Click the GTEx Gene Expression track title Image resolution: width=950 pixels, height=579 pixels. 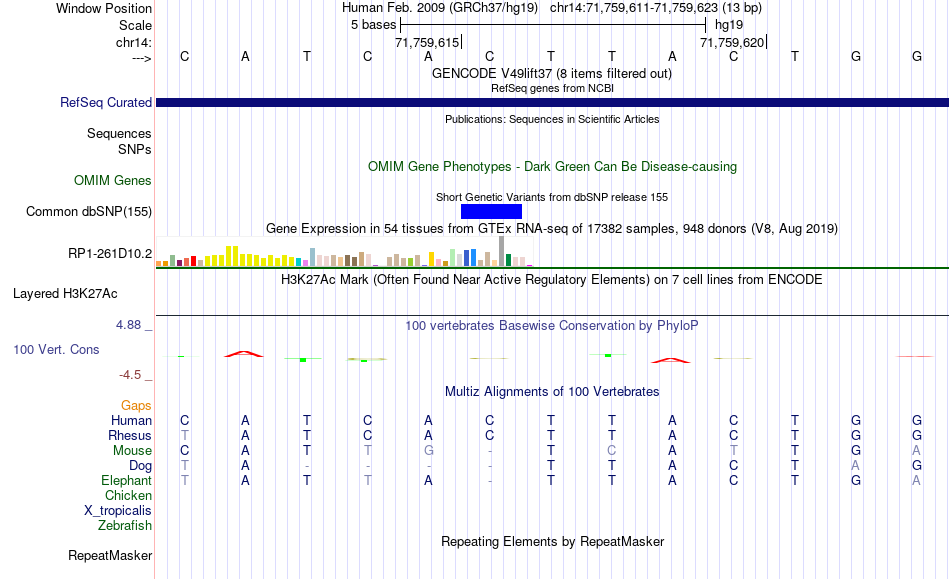click(552, 229)
